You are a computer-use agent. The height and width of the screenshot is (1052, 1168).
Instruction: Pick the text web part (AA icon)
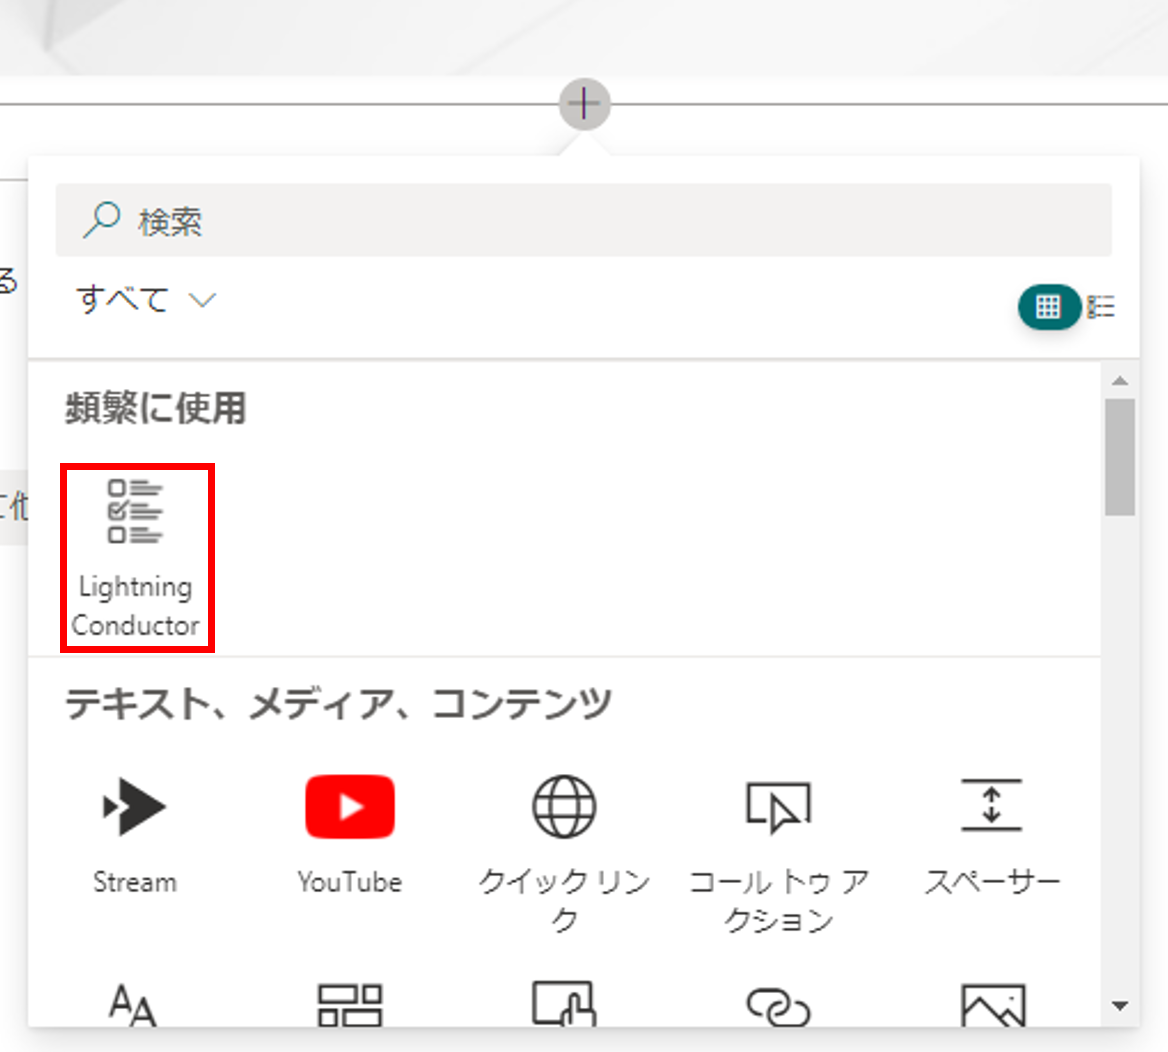[x=133, y=1004]
